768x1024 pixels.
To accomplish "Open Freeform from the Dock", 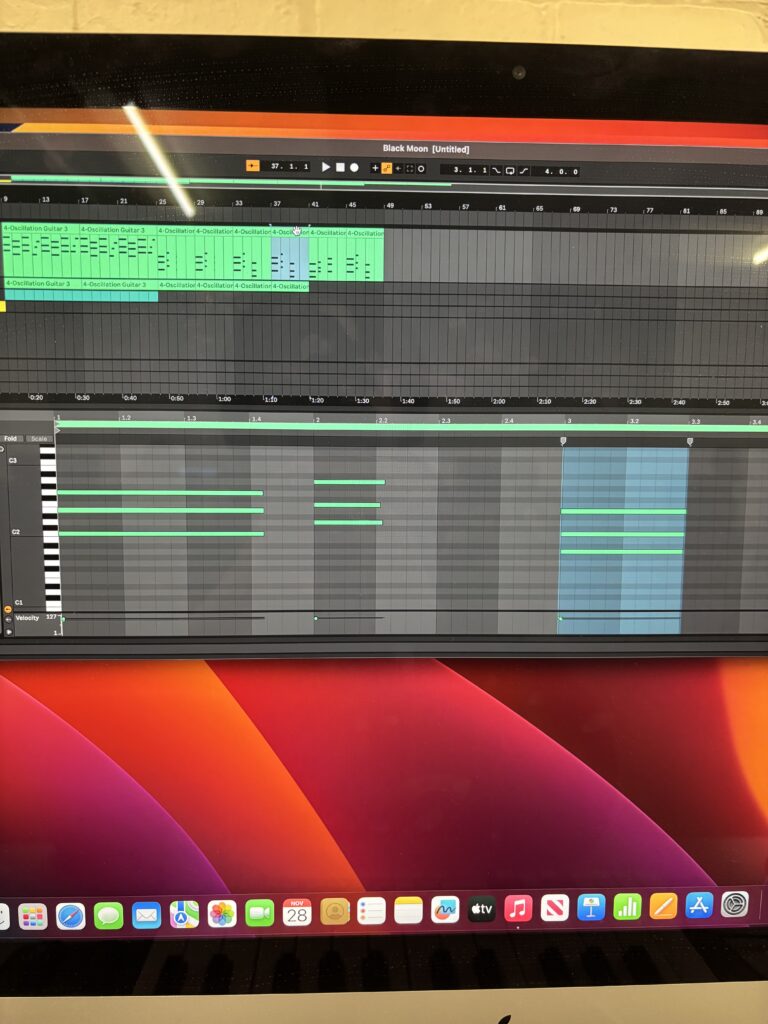I will click(445, 910).
